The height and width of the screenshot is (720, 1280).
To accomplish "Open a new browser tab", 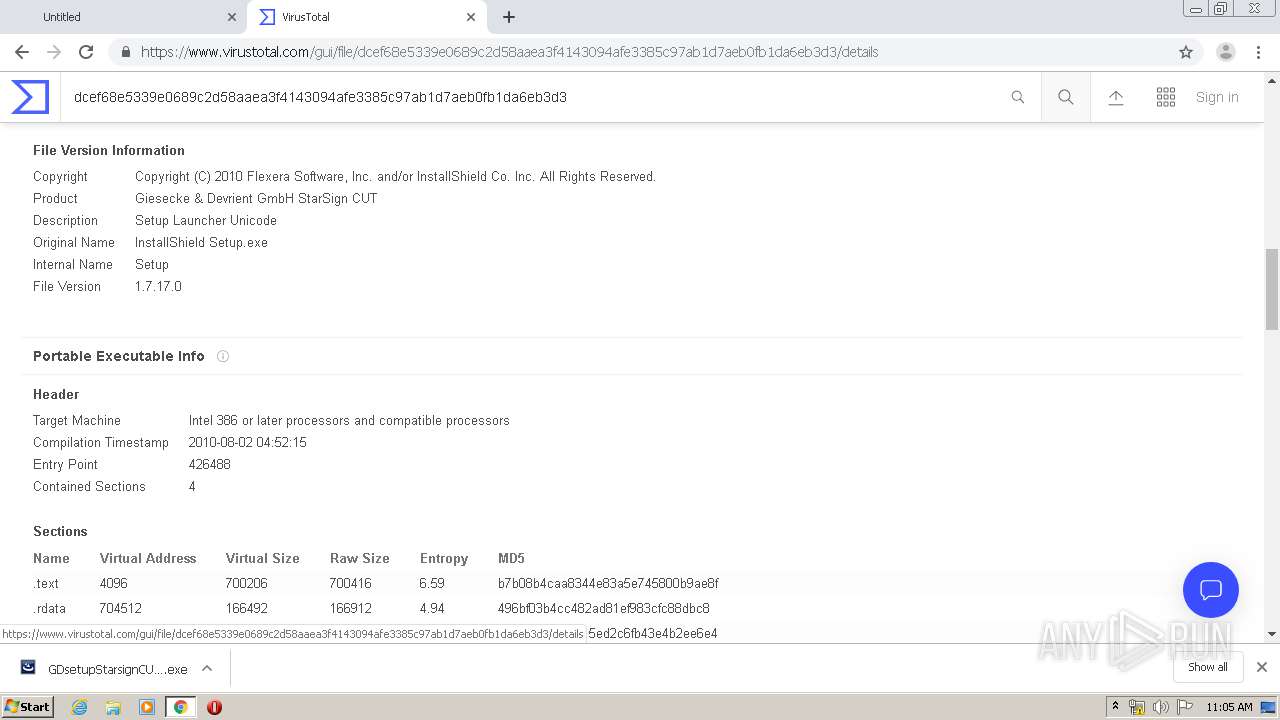I will pos(509,17).
